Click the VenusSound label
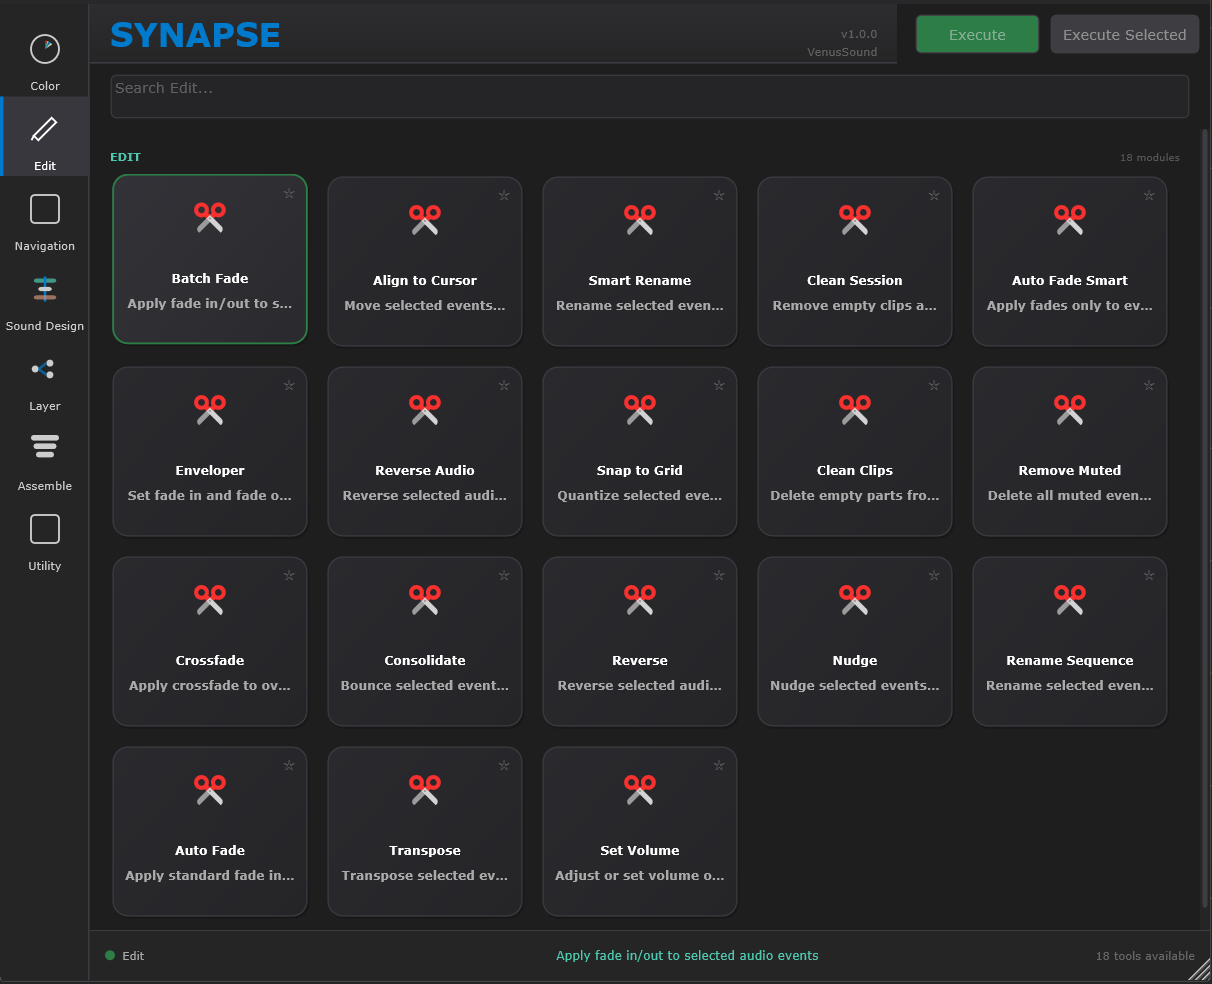Viewport: 1212px width, 984px height. point(842,52)
